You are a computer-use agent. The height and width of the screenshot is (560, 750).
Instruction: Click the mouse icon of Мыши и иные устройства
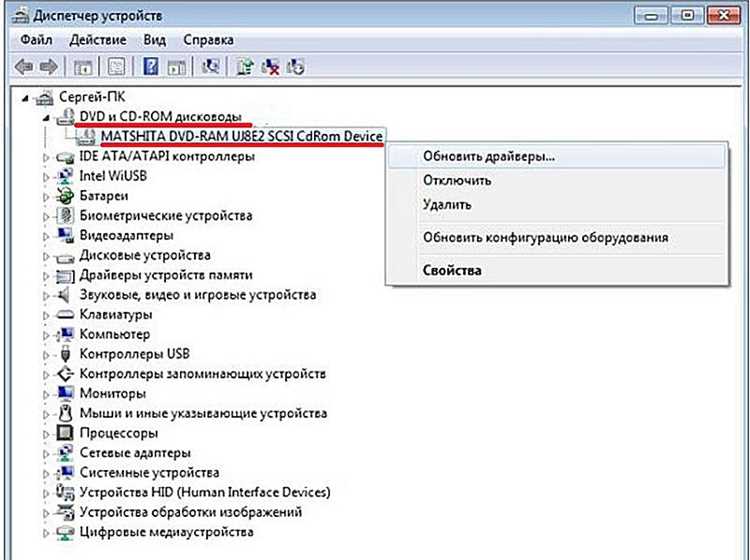click(66, 414)
